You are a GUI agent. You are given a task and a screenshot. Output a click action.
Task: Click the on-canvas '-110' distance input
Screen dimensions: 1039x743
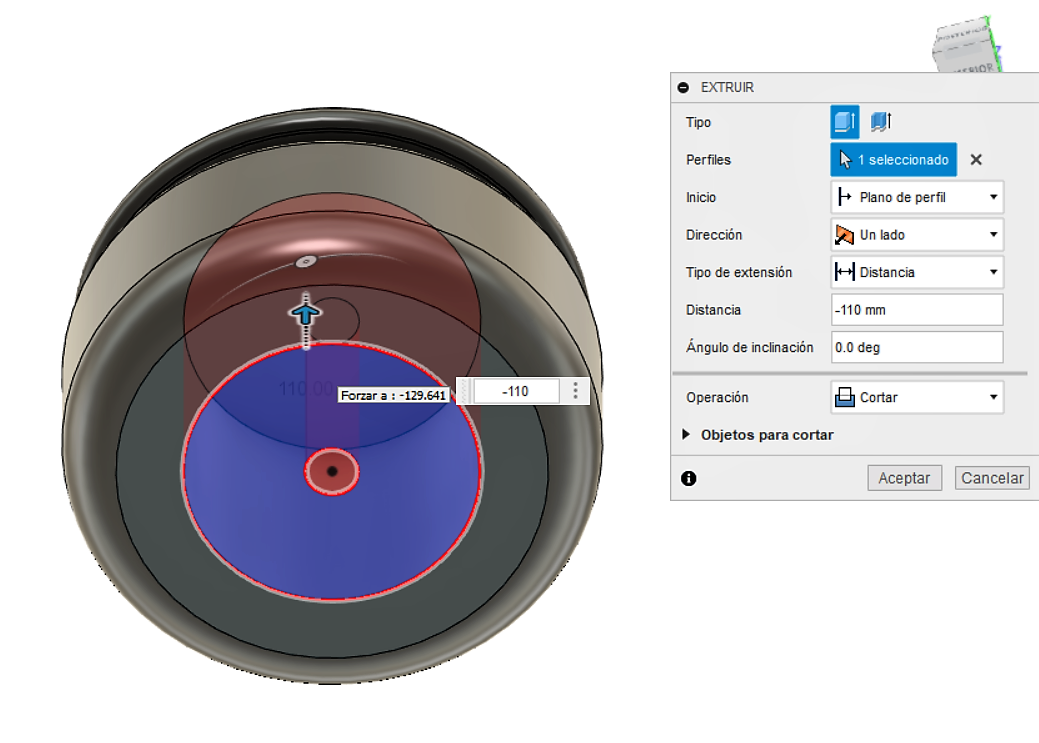coord(516,392)
